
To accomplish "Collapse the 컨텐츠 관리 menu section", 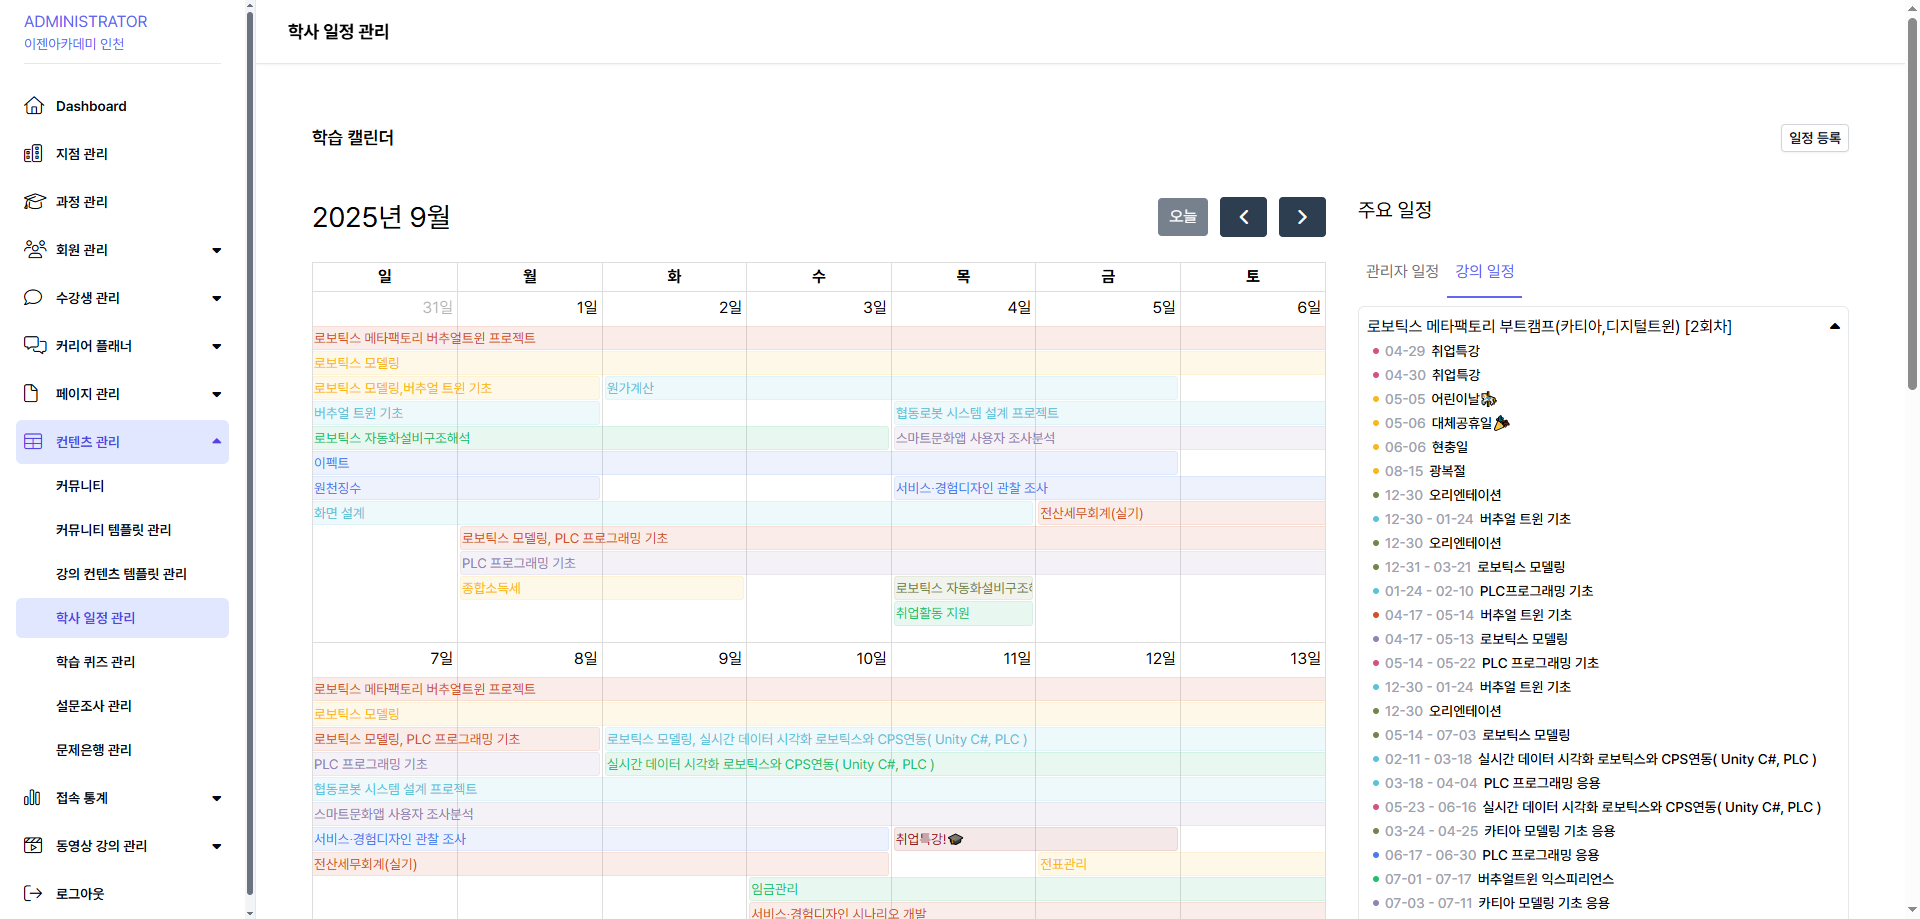I will coord(217,442).
